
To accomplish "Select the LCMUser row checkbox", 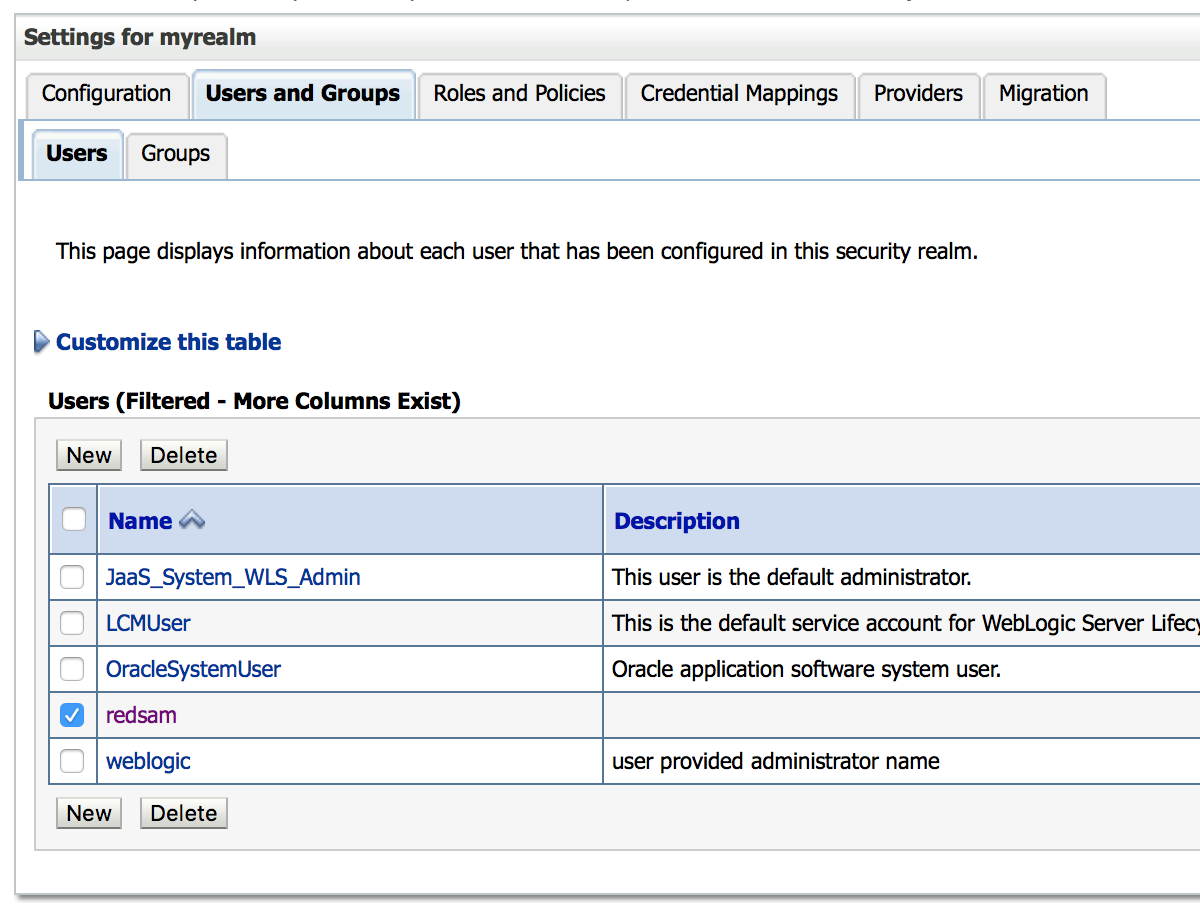I will point(72,623).
